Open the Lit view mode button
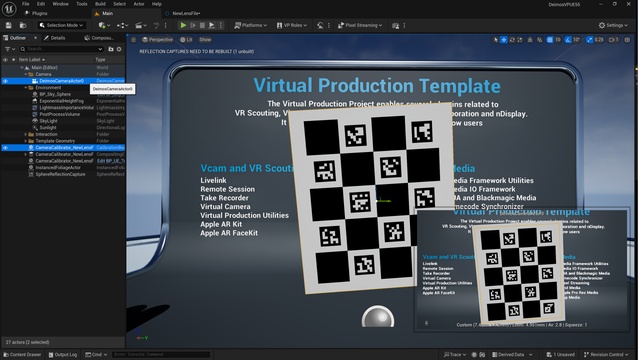Viewport: 640px width, 360px height. pos(186,40)
